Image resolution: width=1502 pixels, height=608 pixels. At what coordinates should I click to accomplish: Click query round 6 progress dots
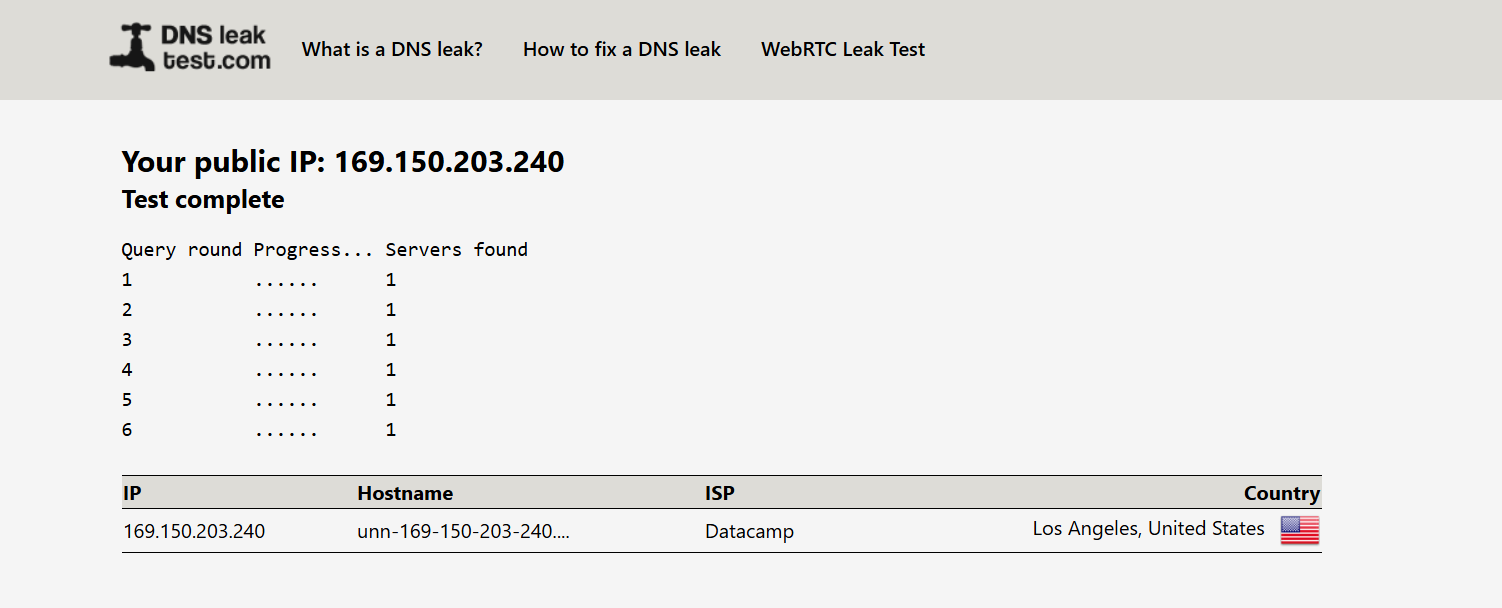click(286, 431)
